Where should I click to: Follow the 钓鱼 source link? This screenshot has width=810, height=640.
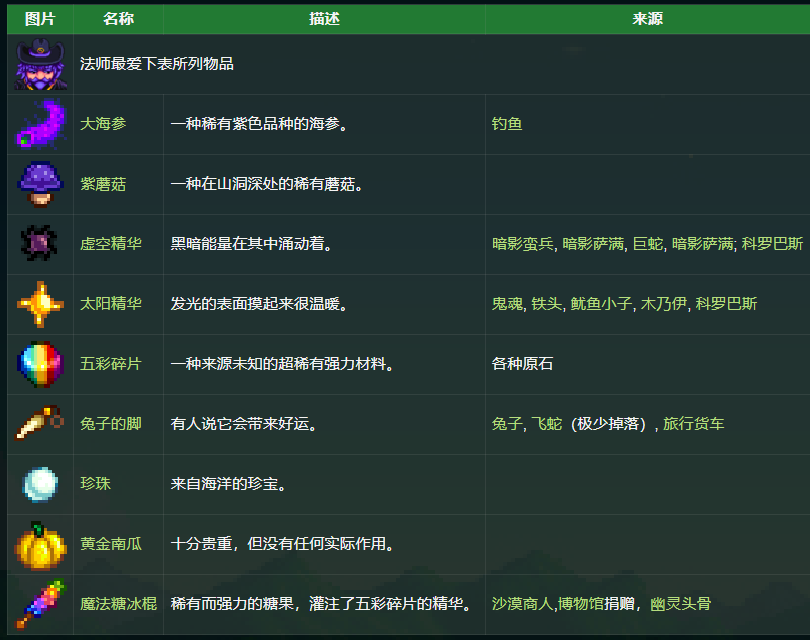507,124
